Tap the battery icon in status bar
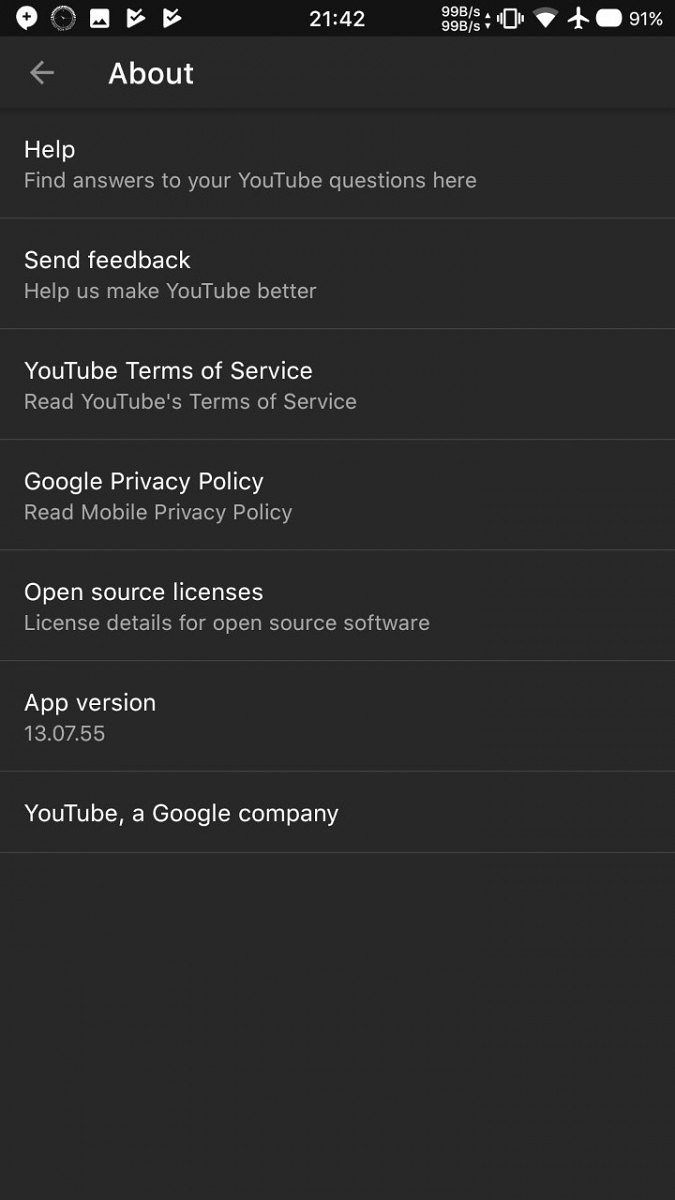Screen dimensions: 675x1200 [609, 18]
